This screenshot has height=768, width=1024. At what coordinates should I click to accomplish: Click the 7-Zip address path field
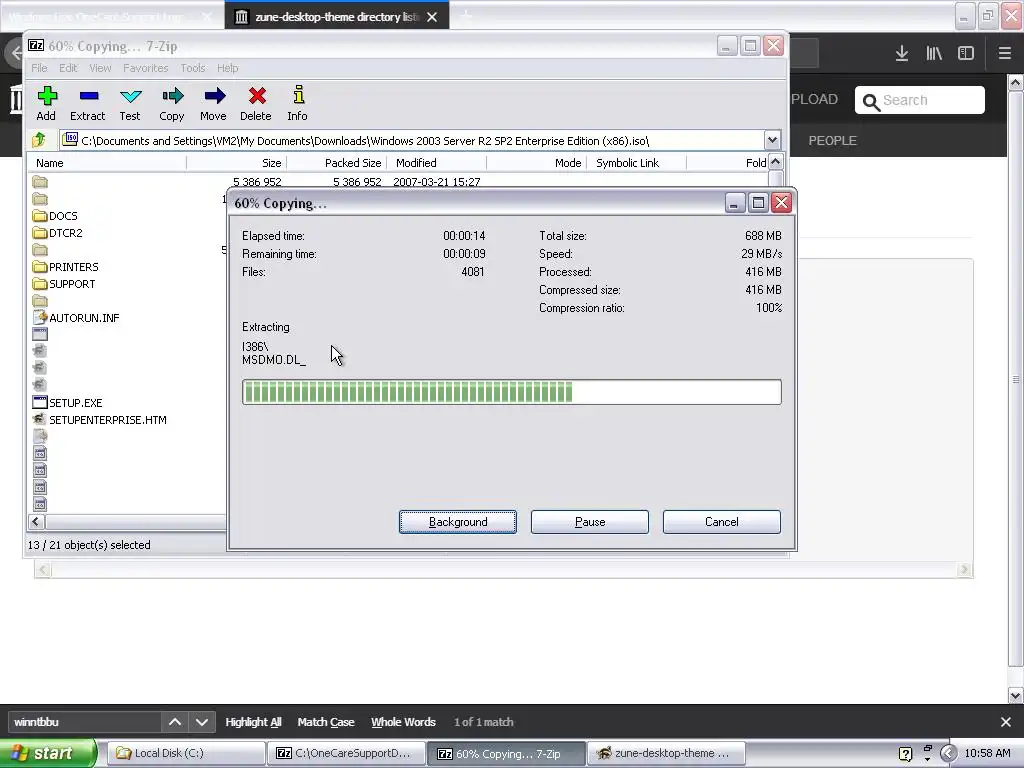[413, 140]
